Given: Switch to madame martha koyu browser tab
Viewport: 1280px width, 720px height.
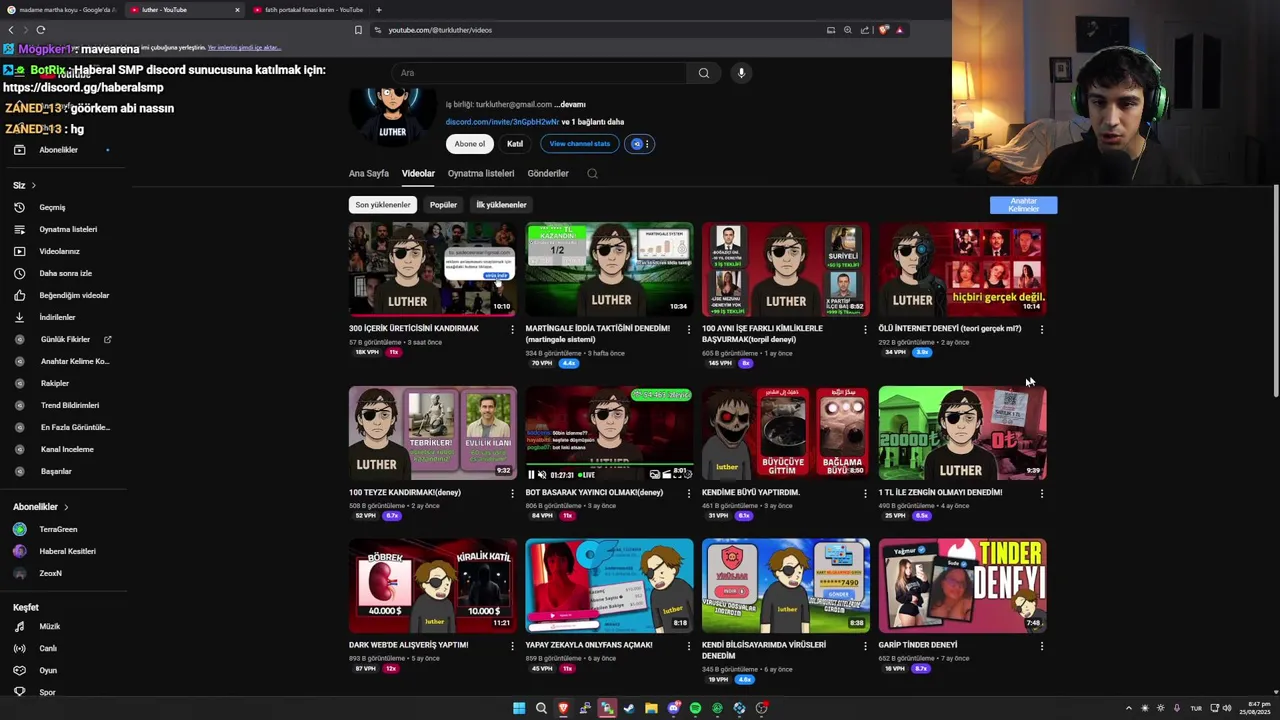Looking at the screenshot, I should pyautogui.click(x=60, y=10).
